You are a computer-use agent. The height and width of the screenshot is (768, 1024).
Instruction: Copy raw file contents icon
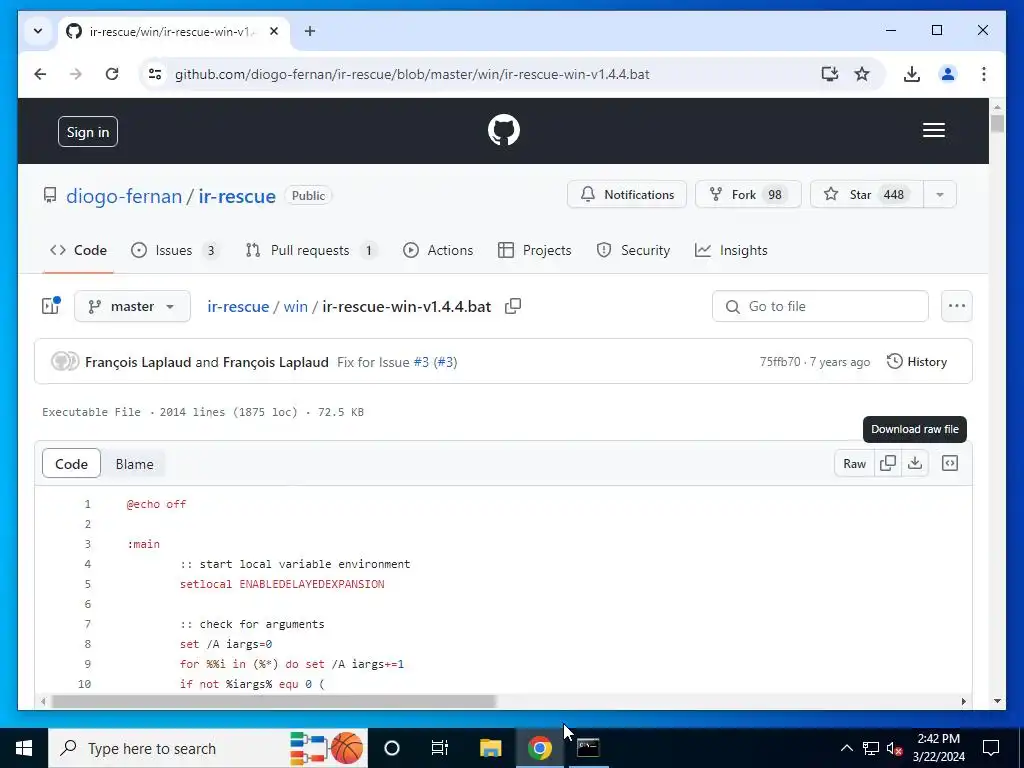(888, 463)
